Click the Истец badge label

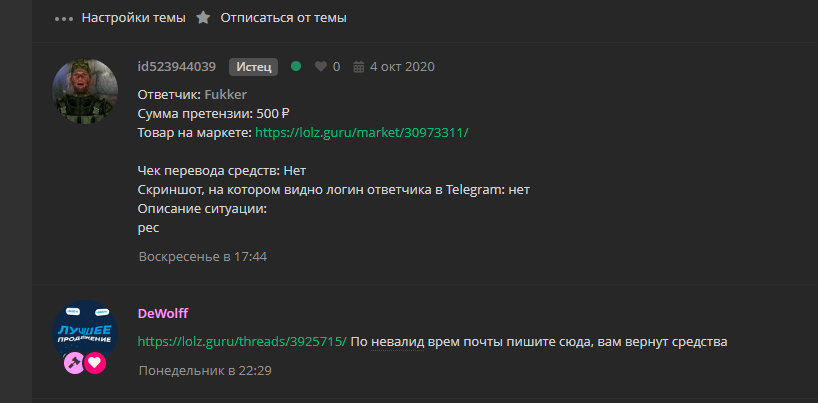point(254,67)
